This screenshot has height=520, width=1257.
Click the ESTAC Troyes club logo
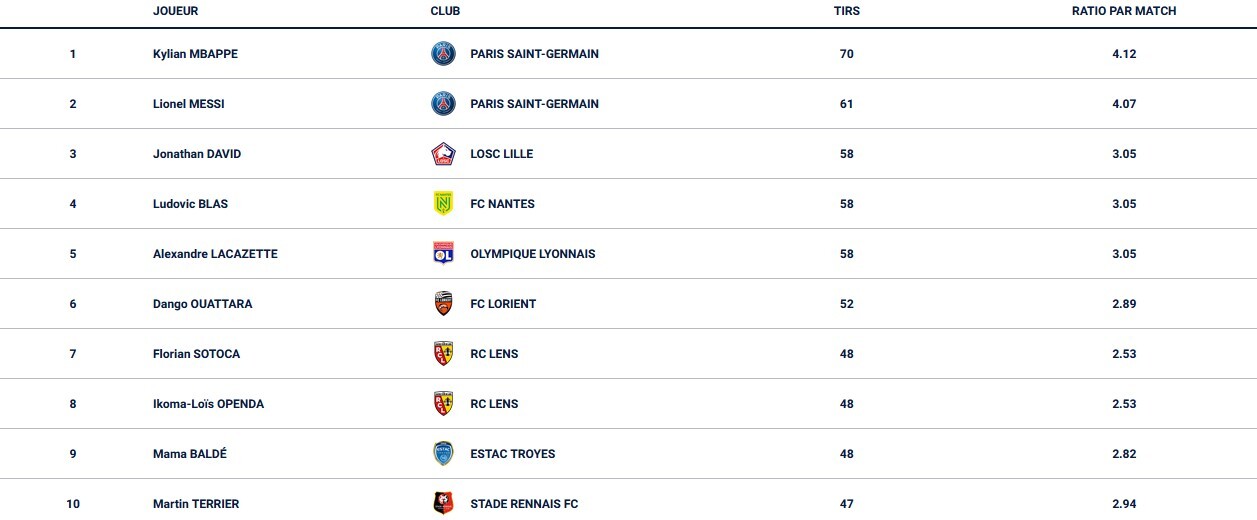(443, 454)
